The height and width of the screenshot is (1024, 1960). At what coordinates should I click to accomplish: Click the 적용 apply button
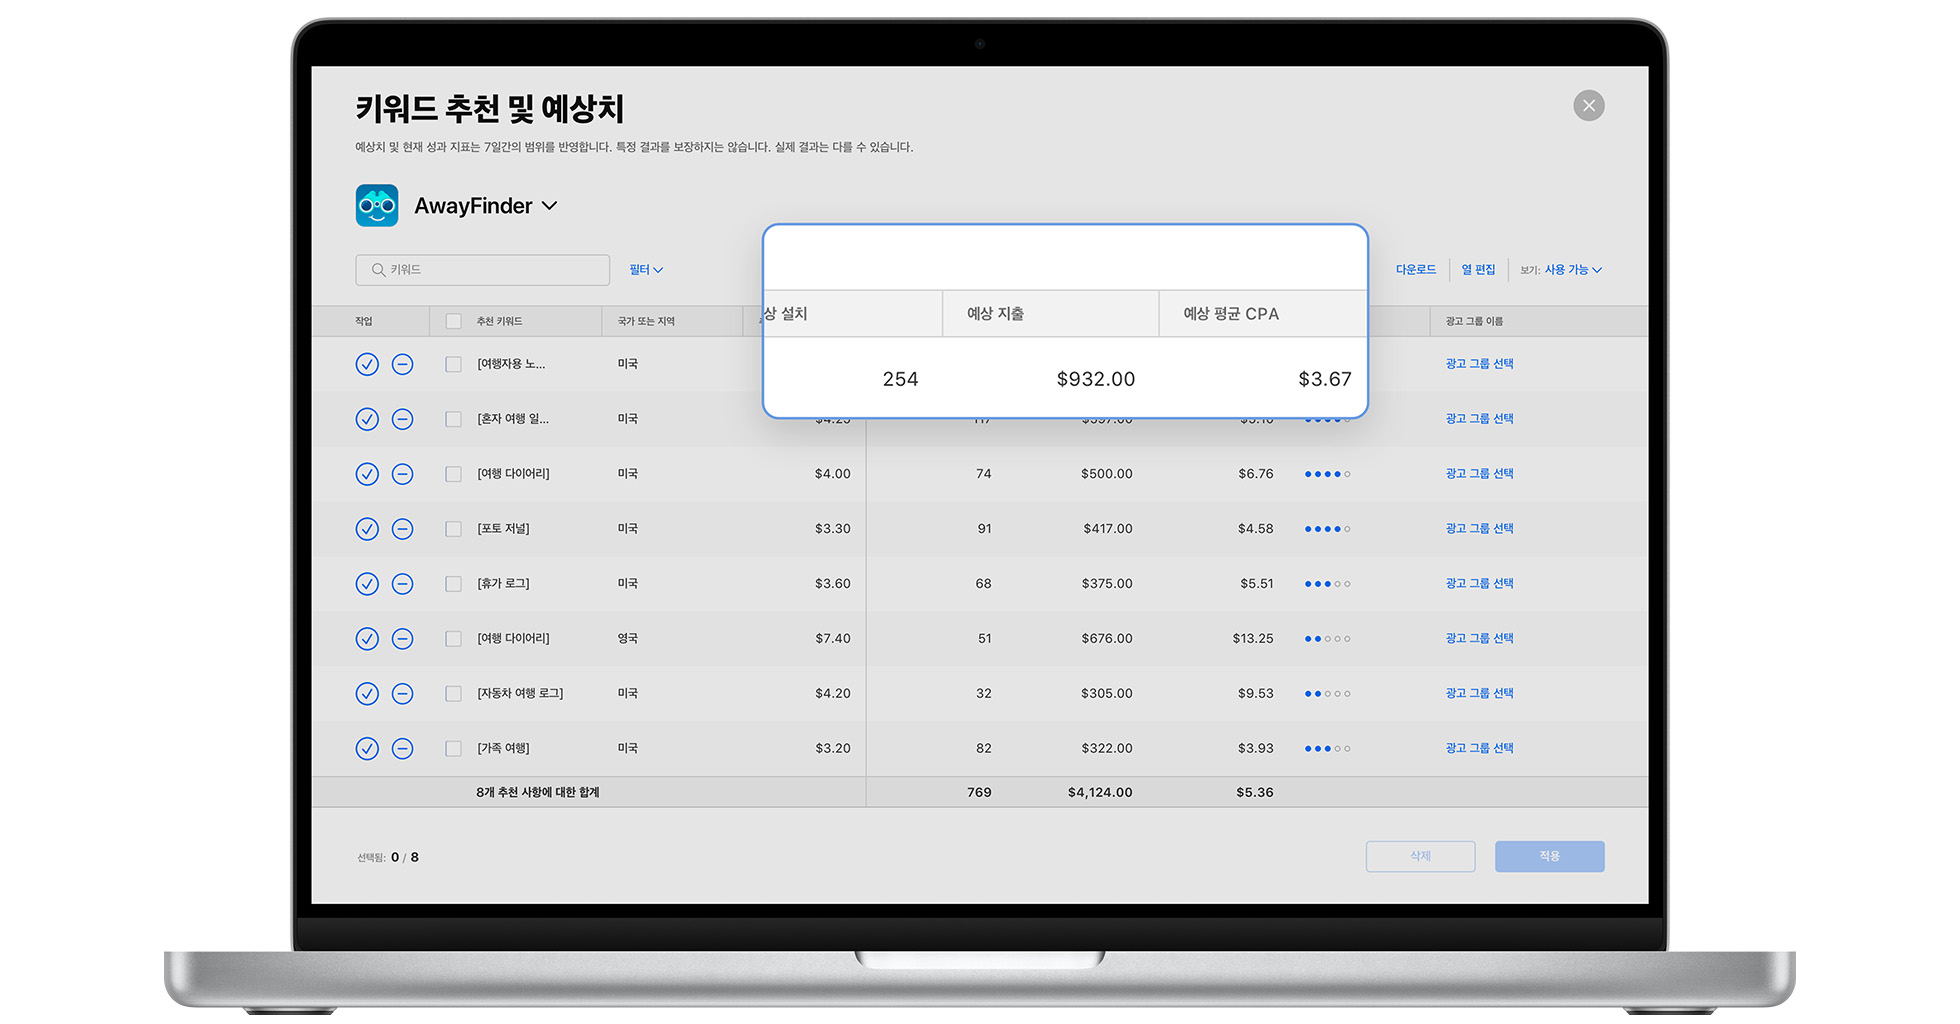point(1549,856)
